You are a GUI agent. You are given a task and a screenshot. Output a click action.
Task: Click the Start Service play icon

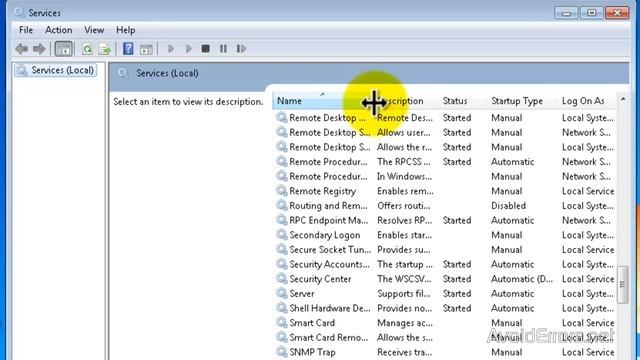(171, 49)
